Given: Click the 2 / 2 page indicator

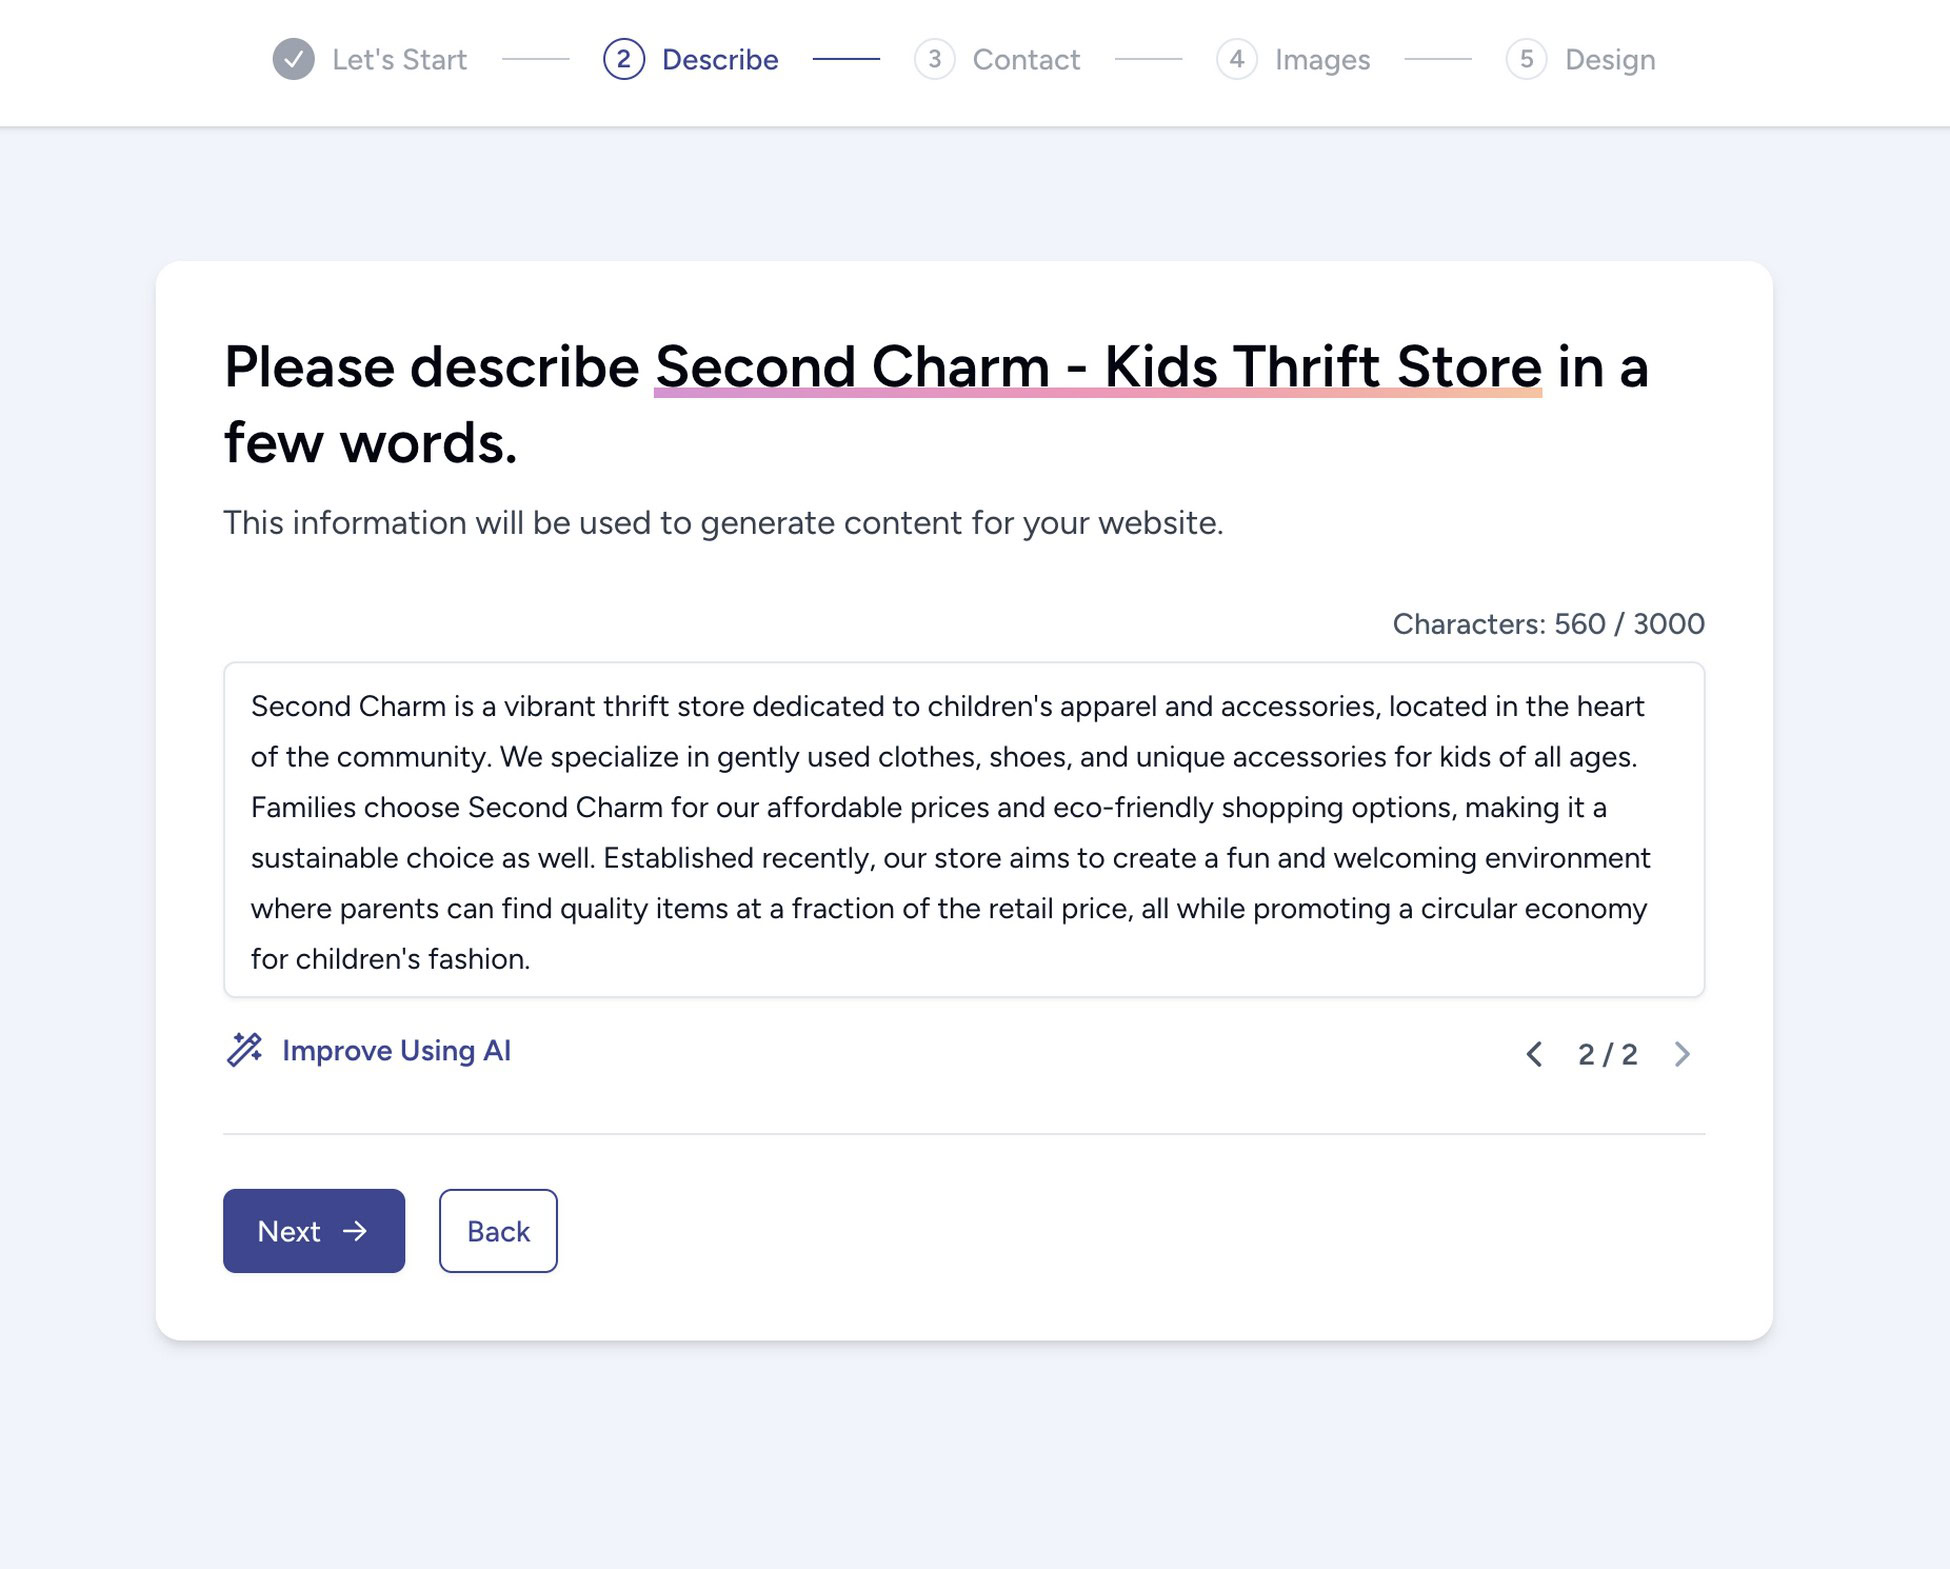Looking at the screenshot, I should click(1608, 1054).
